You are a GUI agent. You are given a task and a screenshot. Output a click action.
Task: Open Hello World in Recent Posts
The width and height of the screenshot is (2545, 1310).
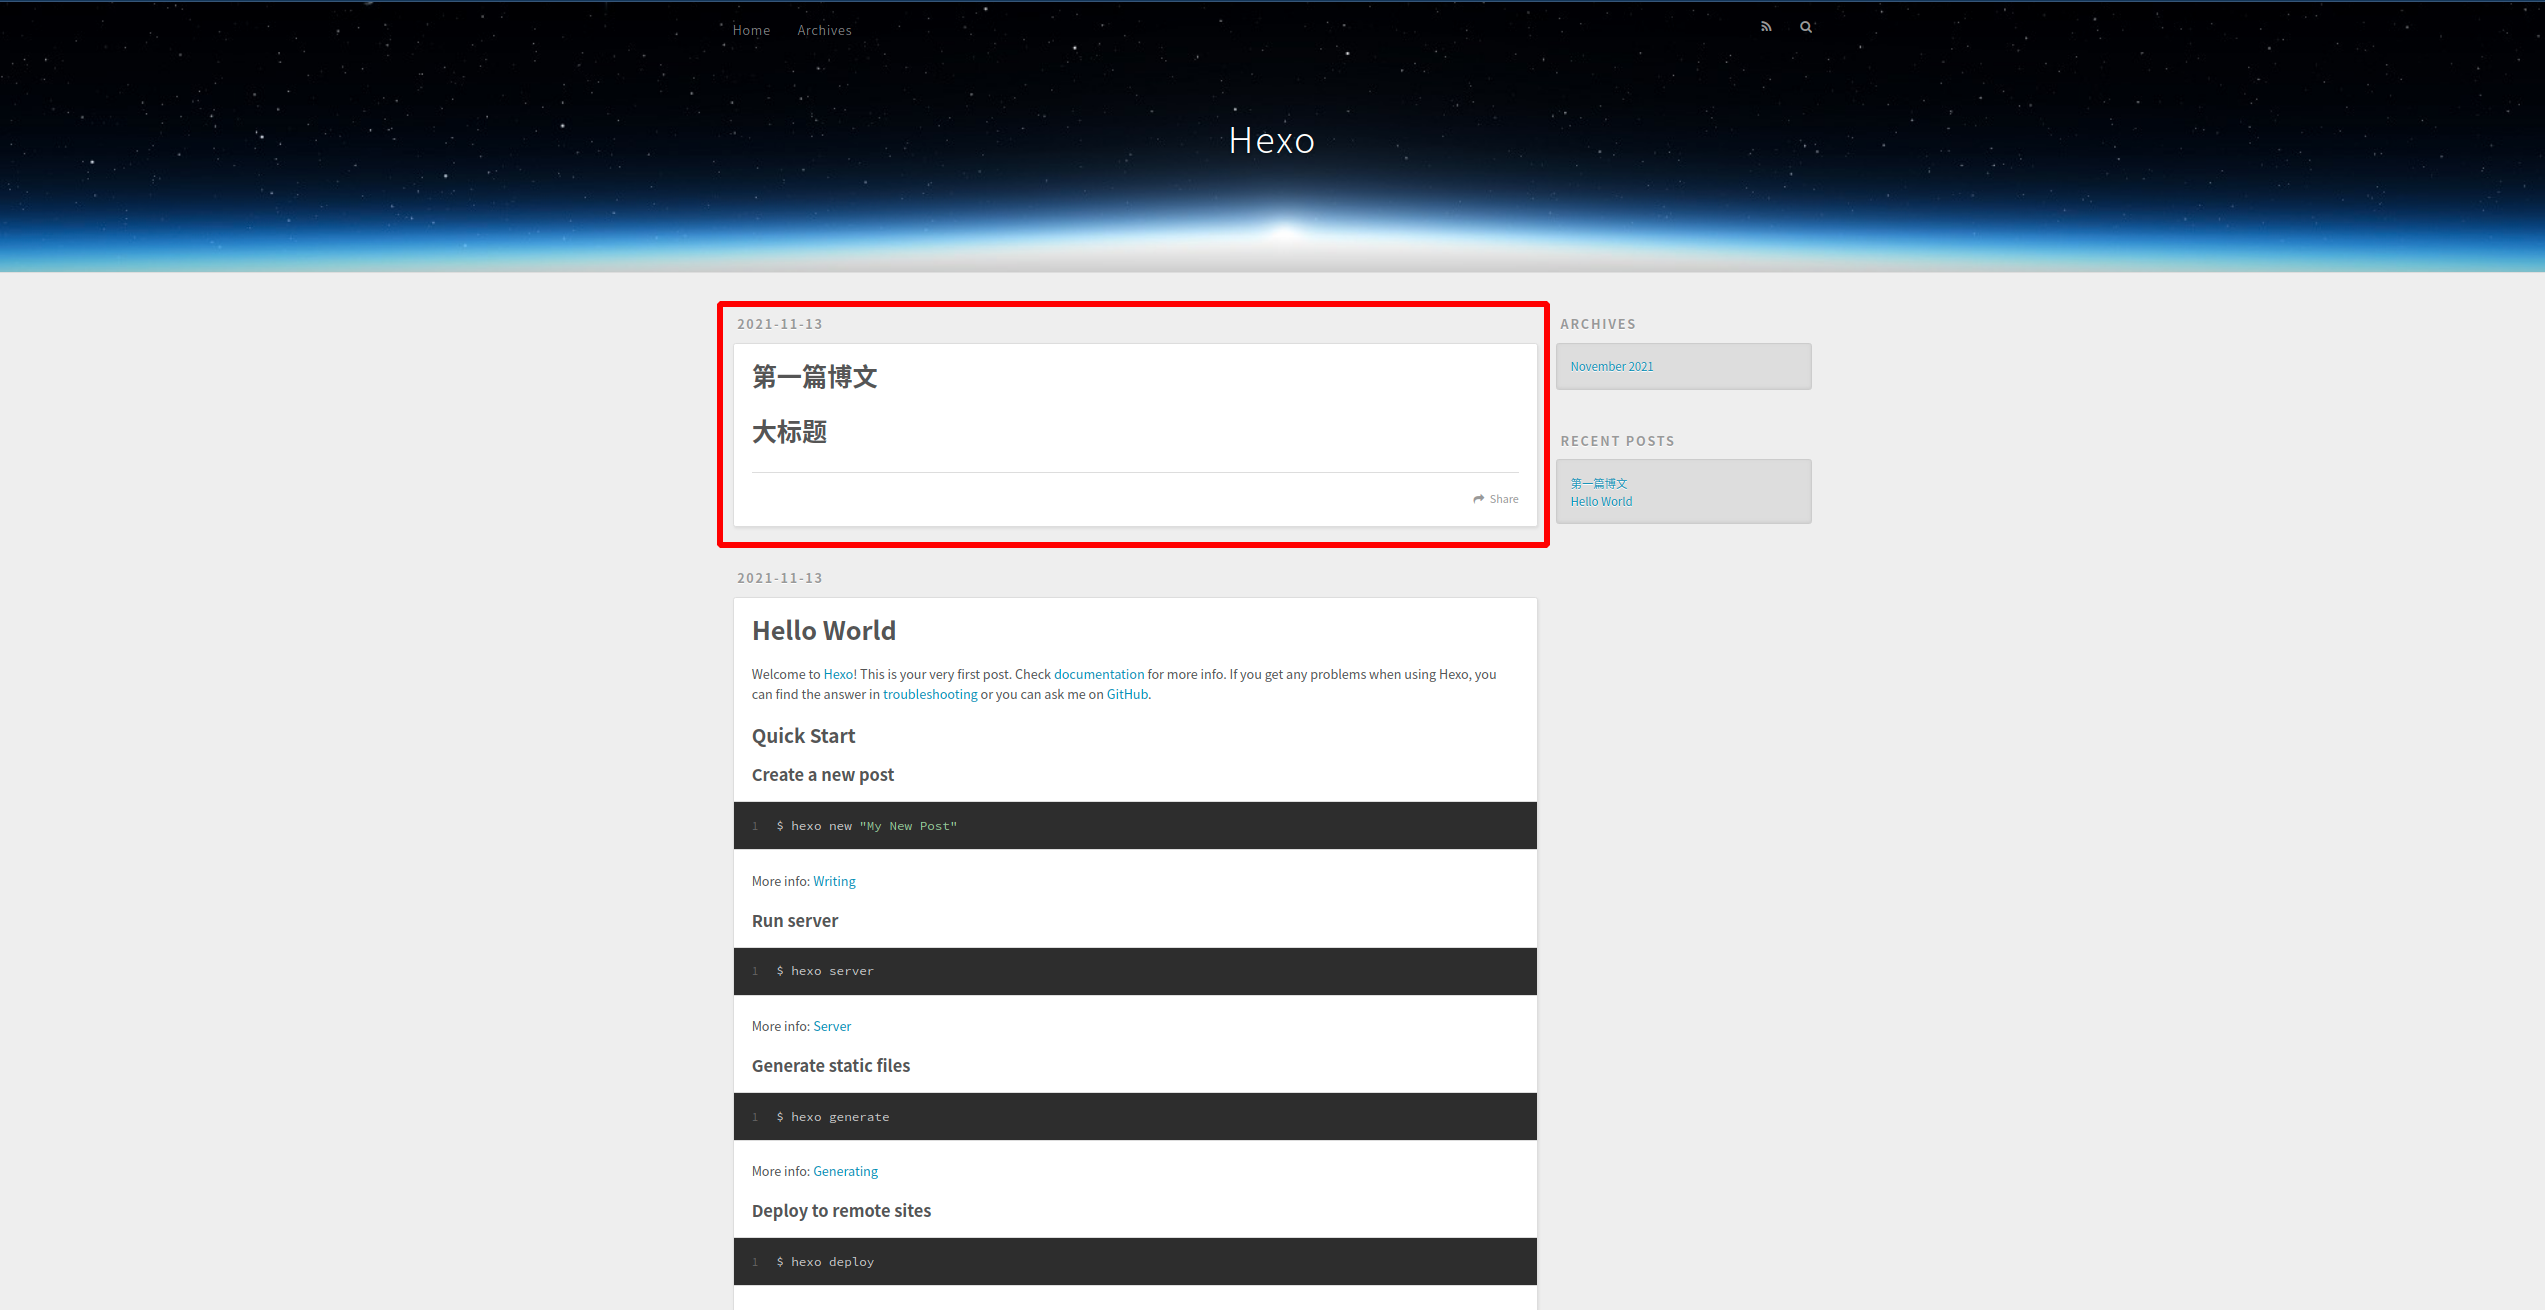tap(1600, 501)
